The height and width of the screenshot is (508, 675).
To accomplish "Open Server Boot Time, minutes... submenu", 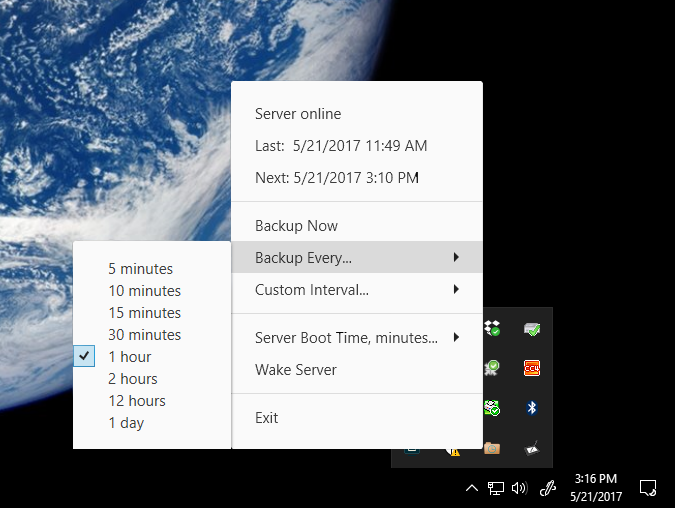I will click(x=357, y=338).
